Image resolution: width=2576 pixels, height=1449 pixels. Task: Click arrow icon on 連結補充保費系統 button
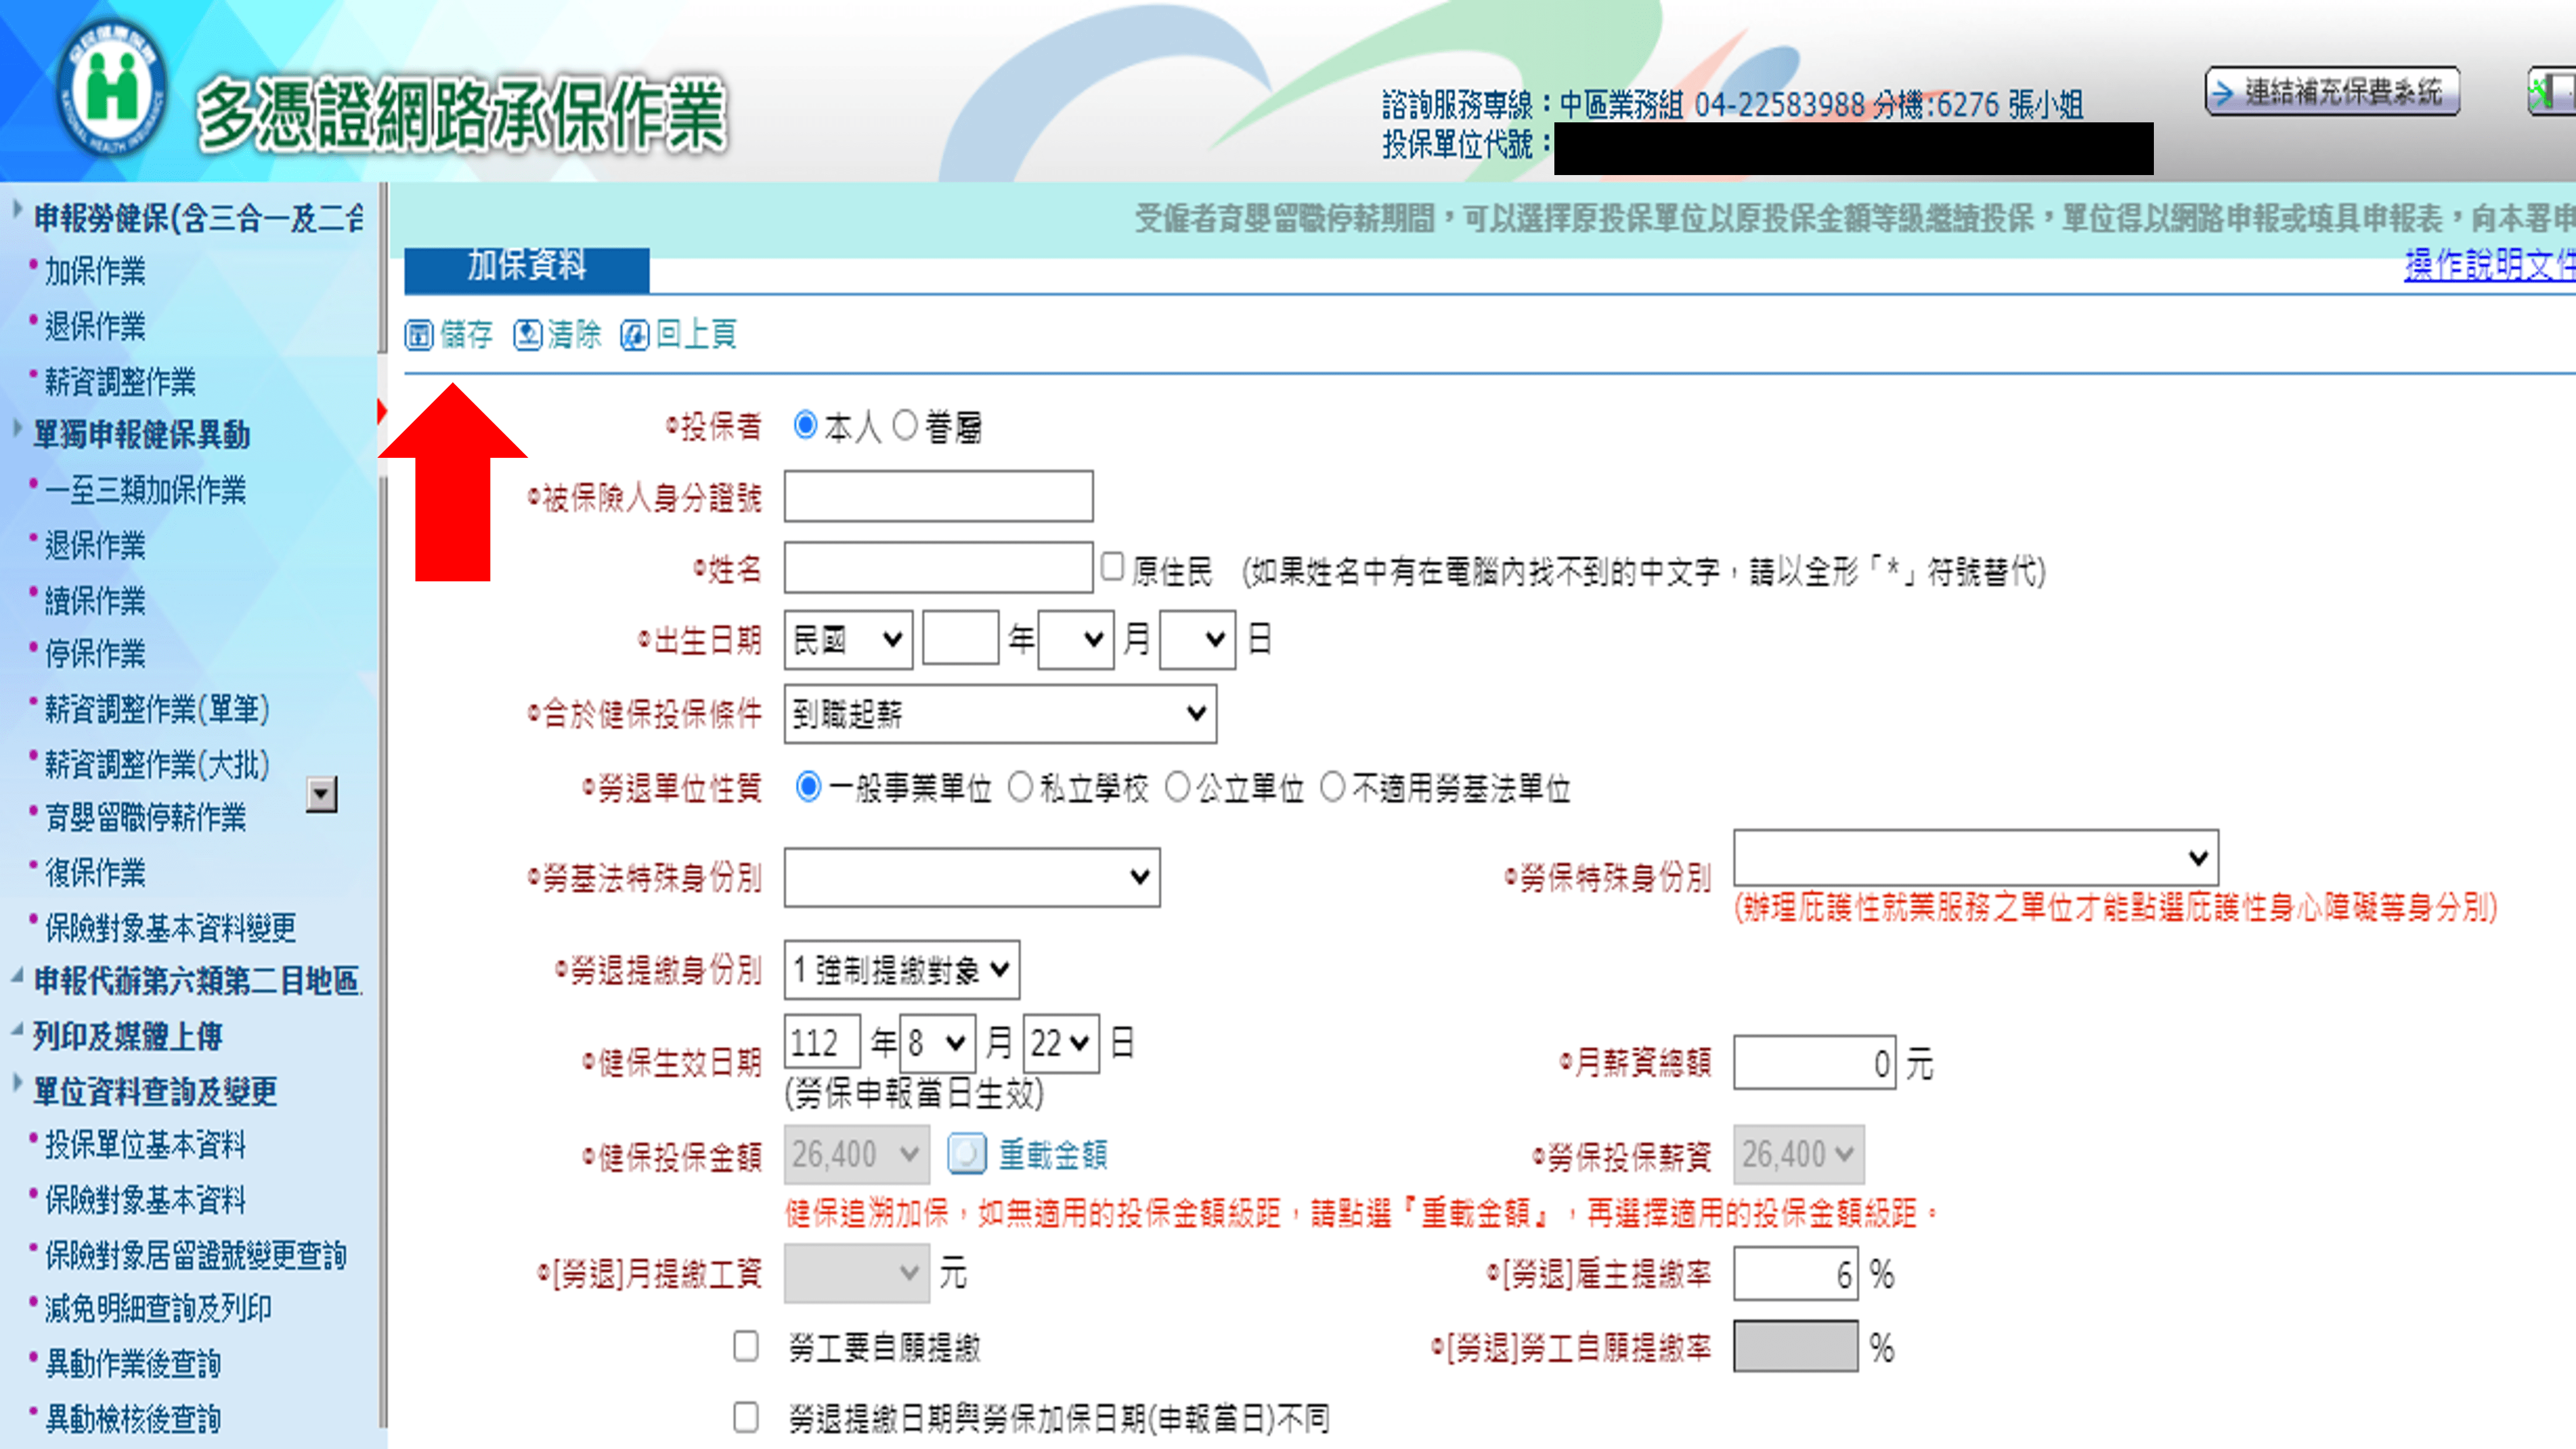coord(2223,93)
